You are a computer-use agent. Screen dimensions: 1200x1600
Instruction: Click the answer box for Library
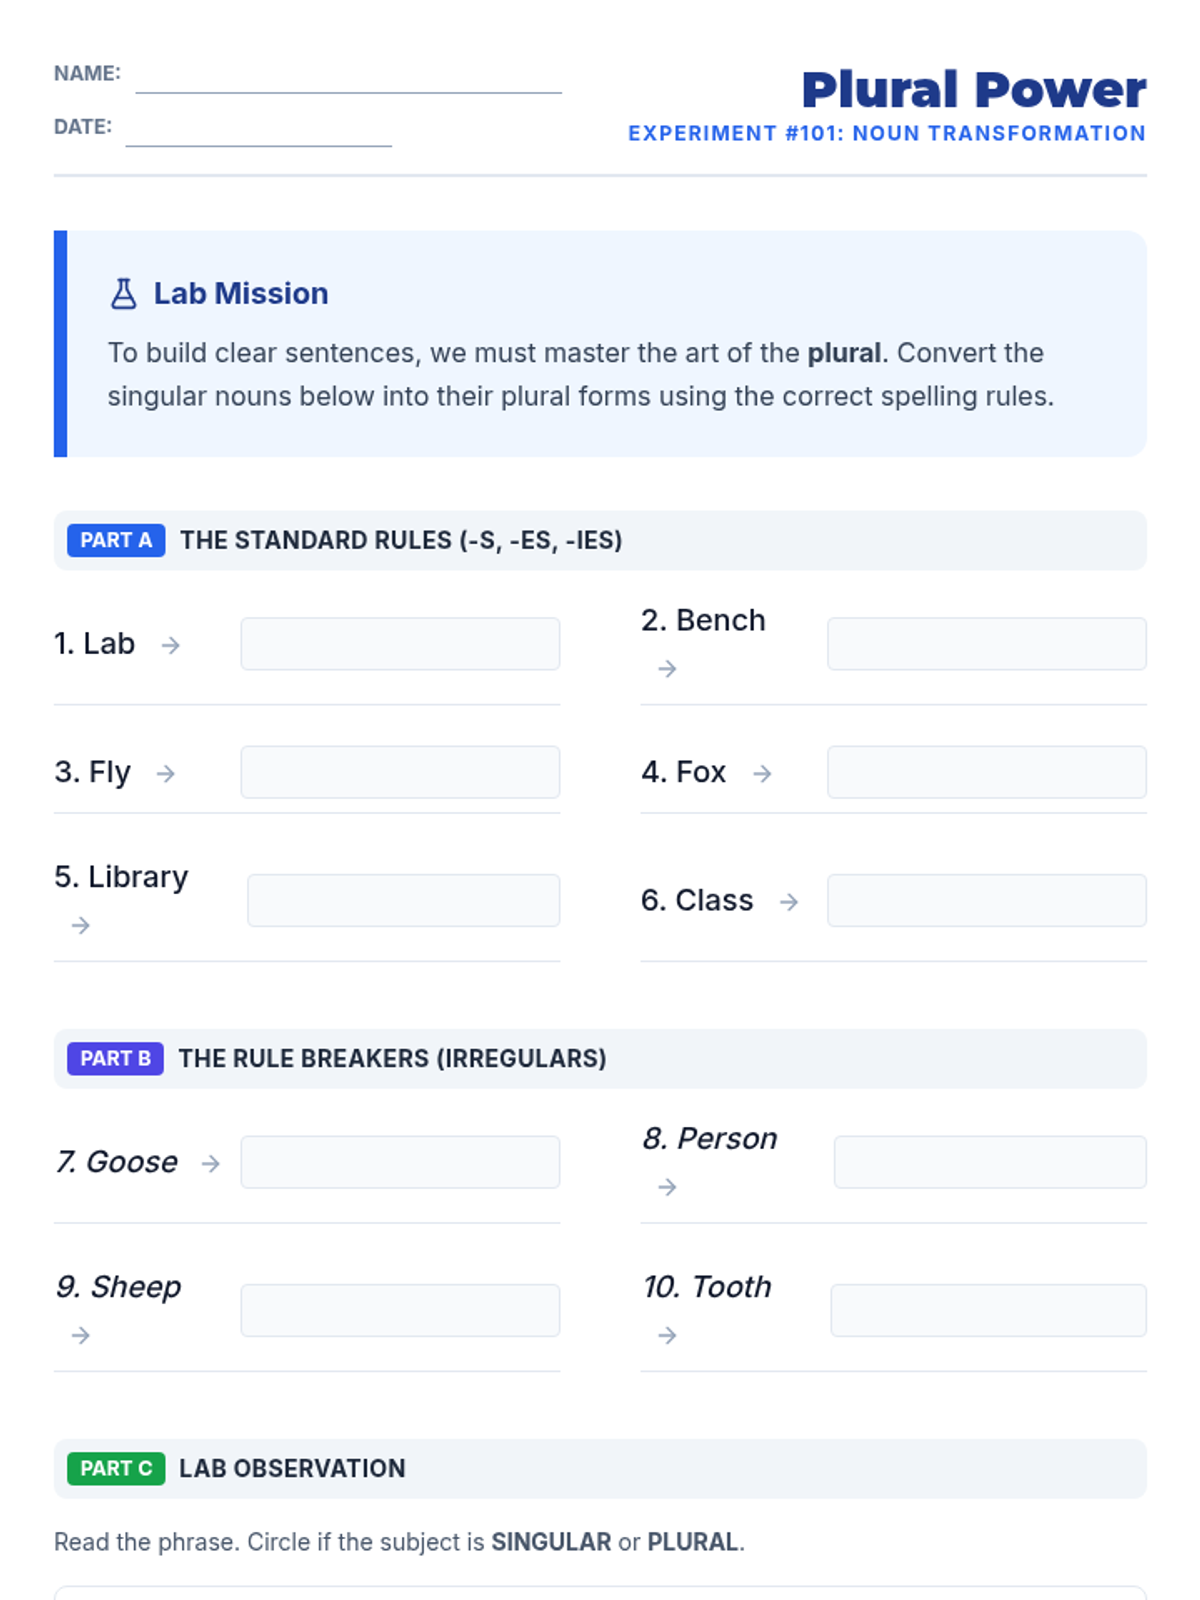click(x=403, y=900)
